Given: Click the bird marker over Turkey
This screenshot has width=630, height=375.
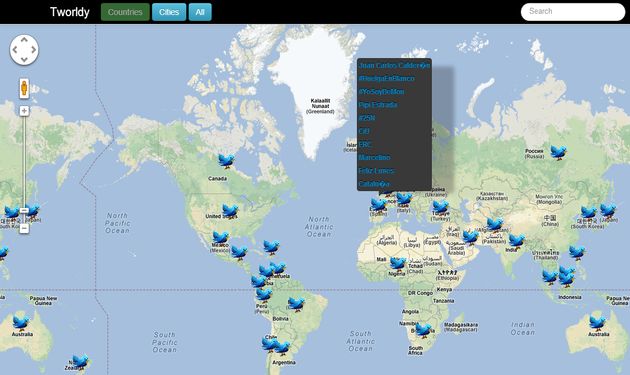Looking at the screenshot, I should pyautogui.click(x=440, y=207).
